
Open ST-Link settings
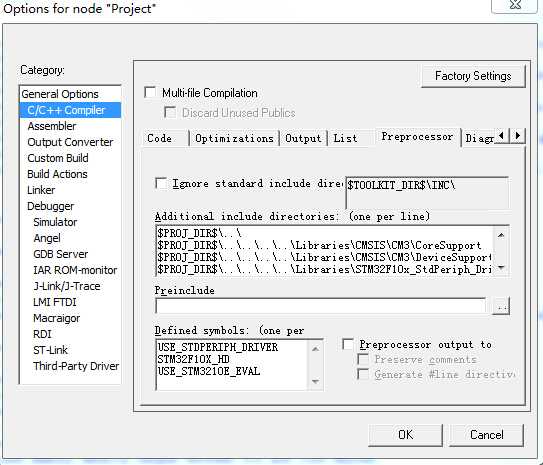coord(51,350)
